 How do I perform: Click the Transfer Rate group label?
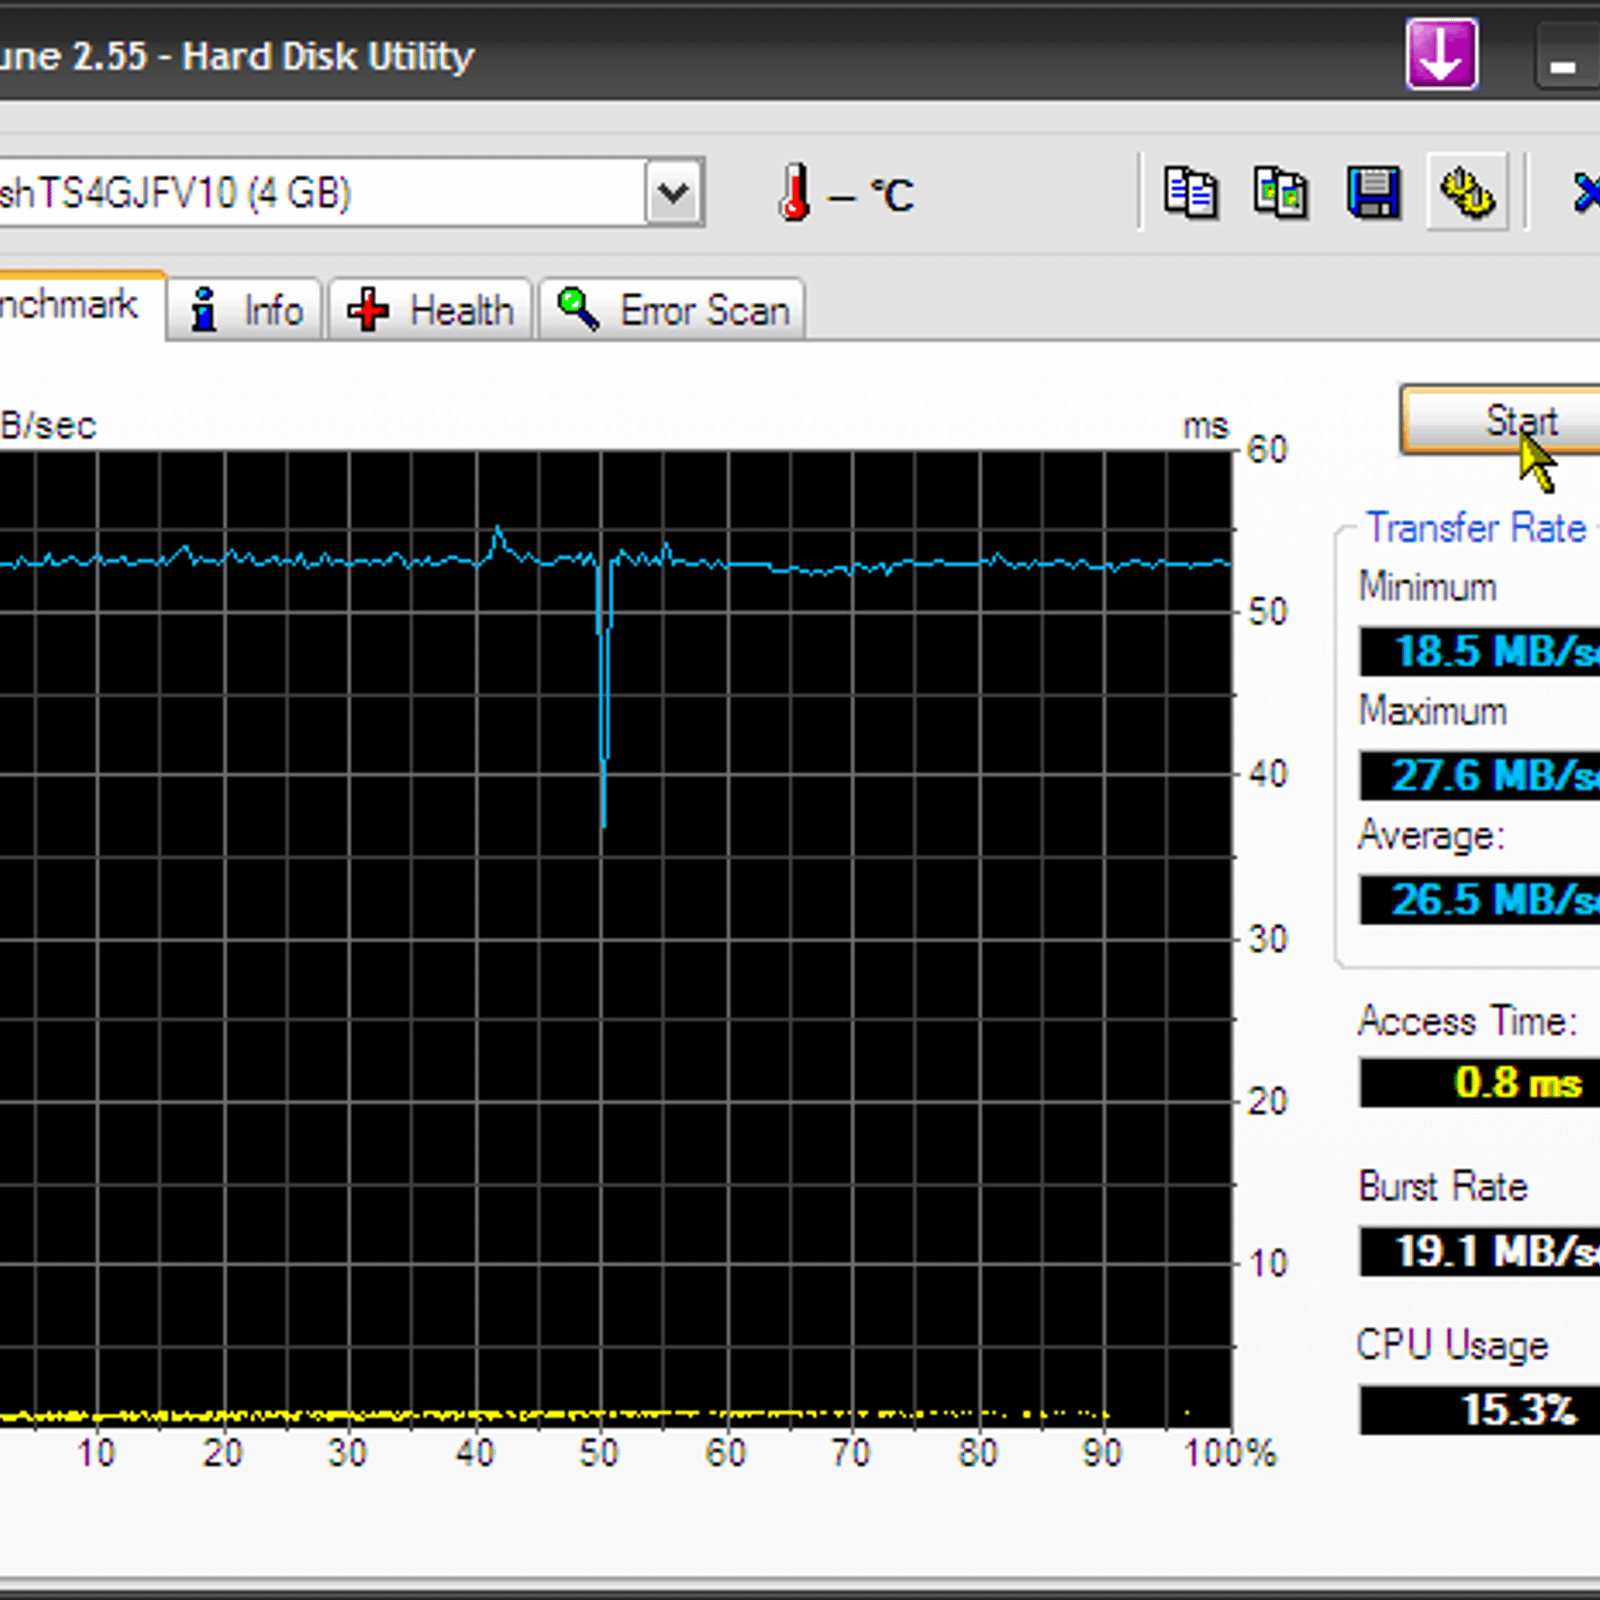1476,527
